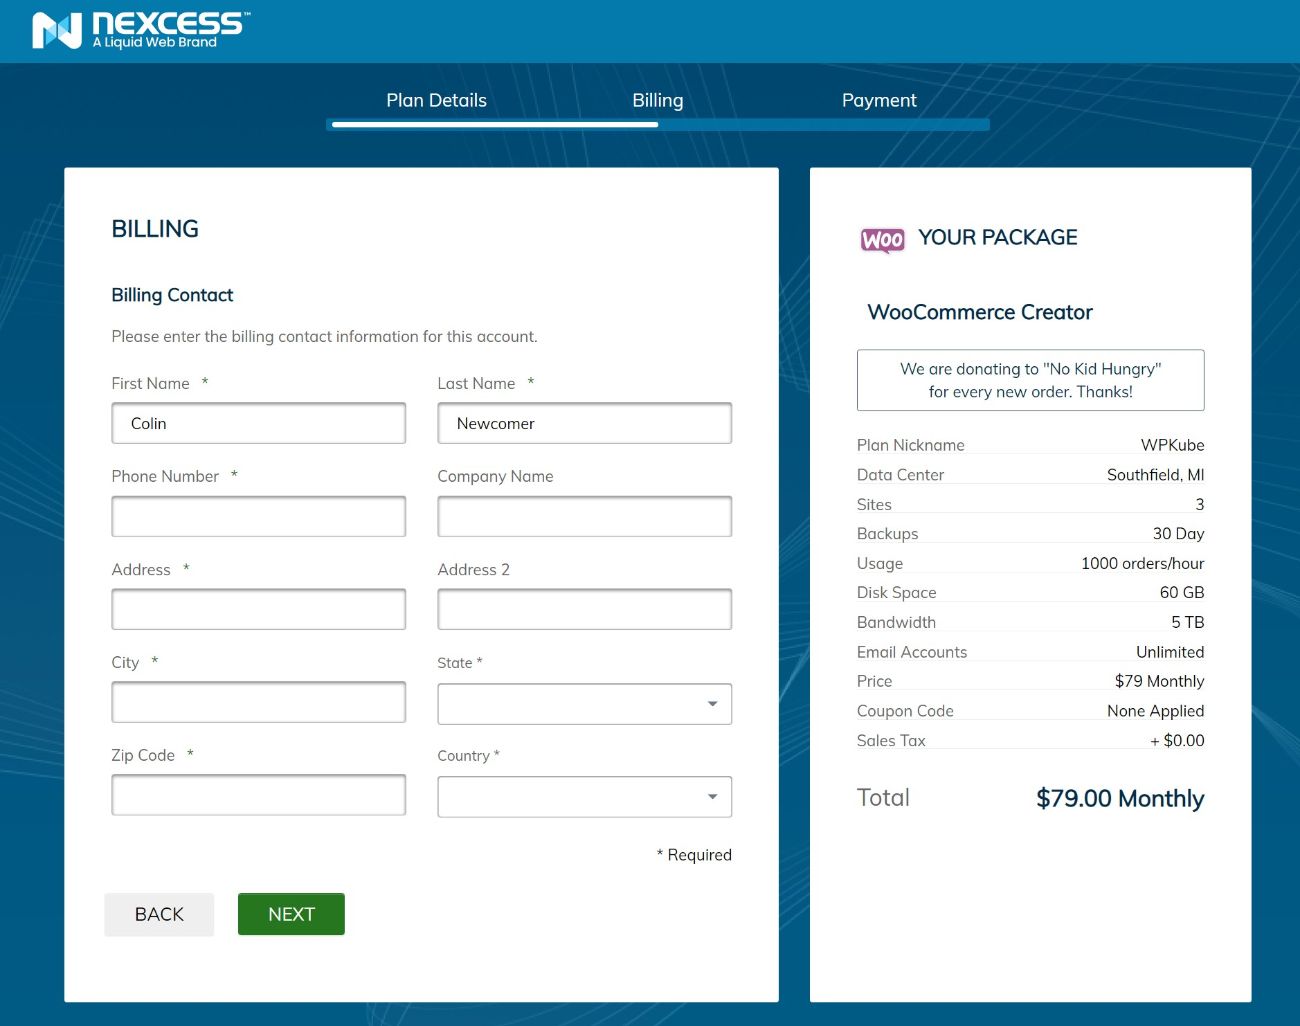Click the BACK button

(159, 914)
